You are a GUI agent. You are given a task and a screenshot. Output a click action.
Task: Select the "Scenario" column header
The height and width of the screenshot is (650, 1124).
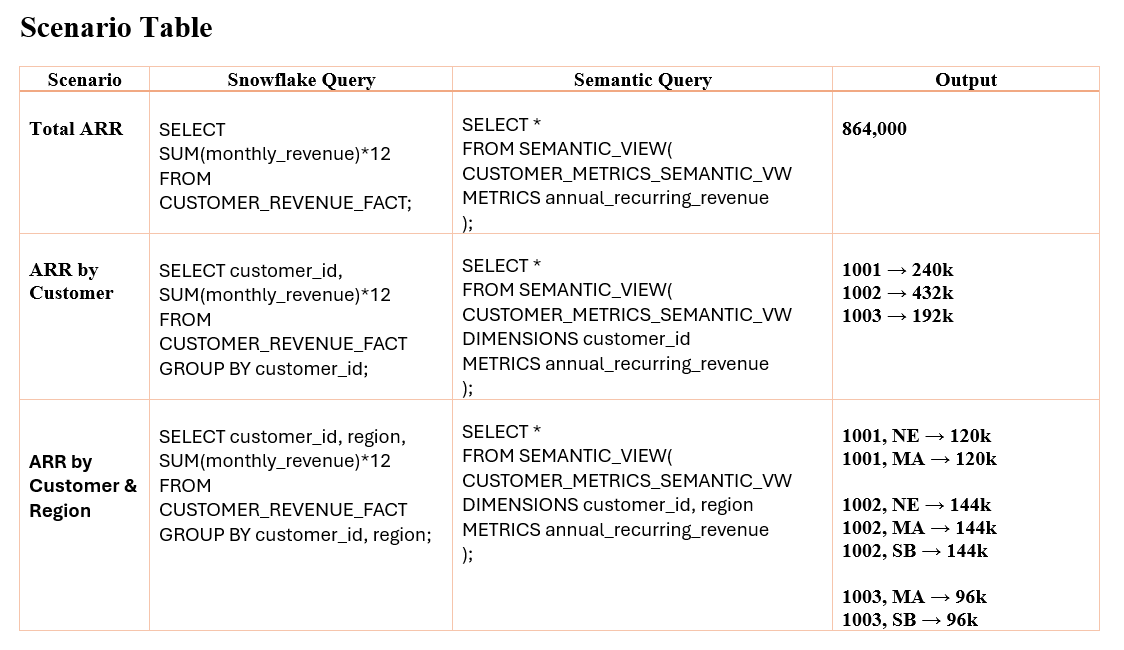(84, 80)
